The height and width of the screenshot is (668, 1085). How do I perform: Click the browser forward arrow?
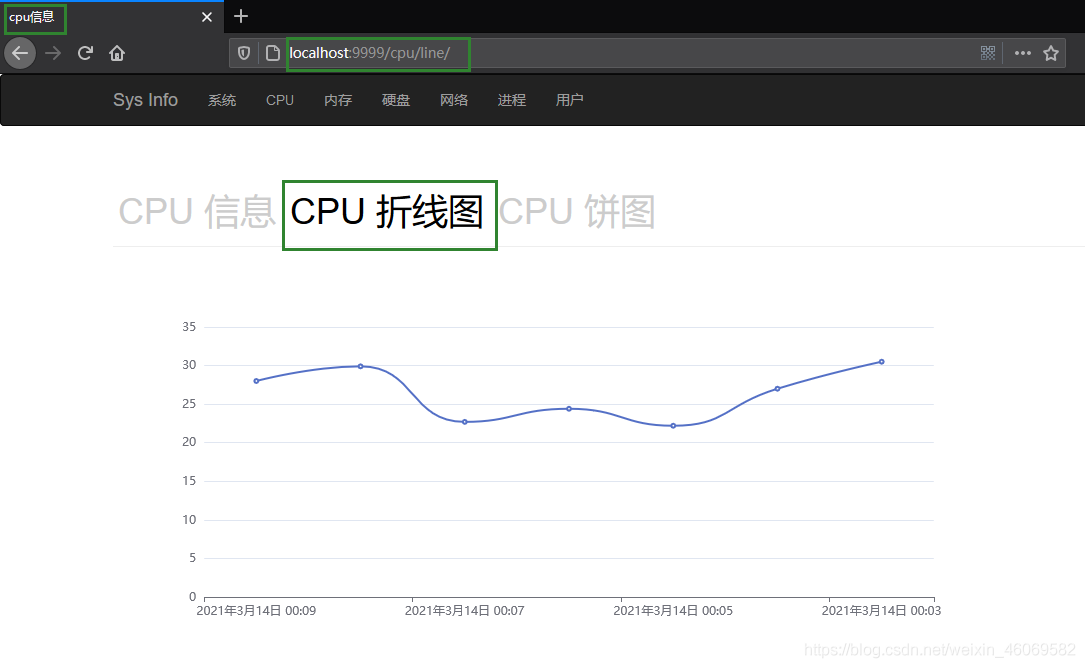(x=53, y=53)
